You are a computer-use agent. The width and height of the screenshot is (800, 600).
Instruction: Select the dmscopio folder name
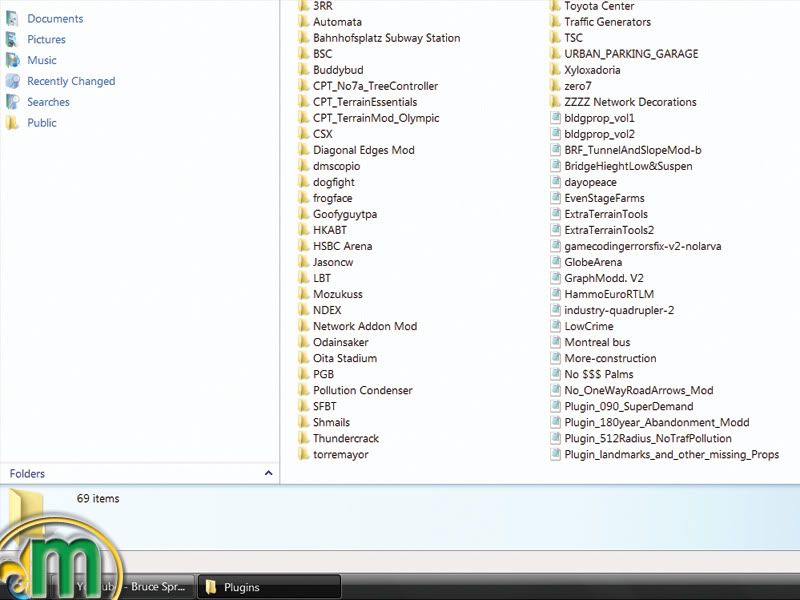(x=337, y=166)
